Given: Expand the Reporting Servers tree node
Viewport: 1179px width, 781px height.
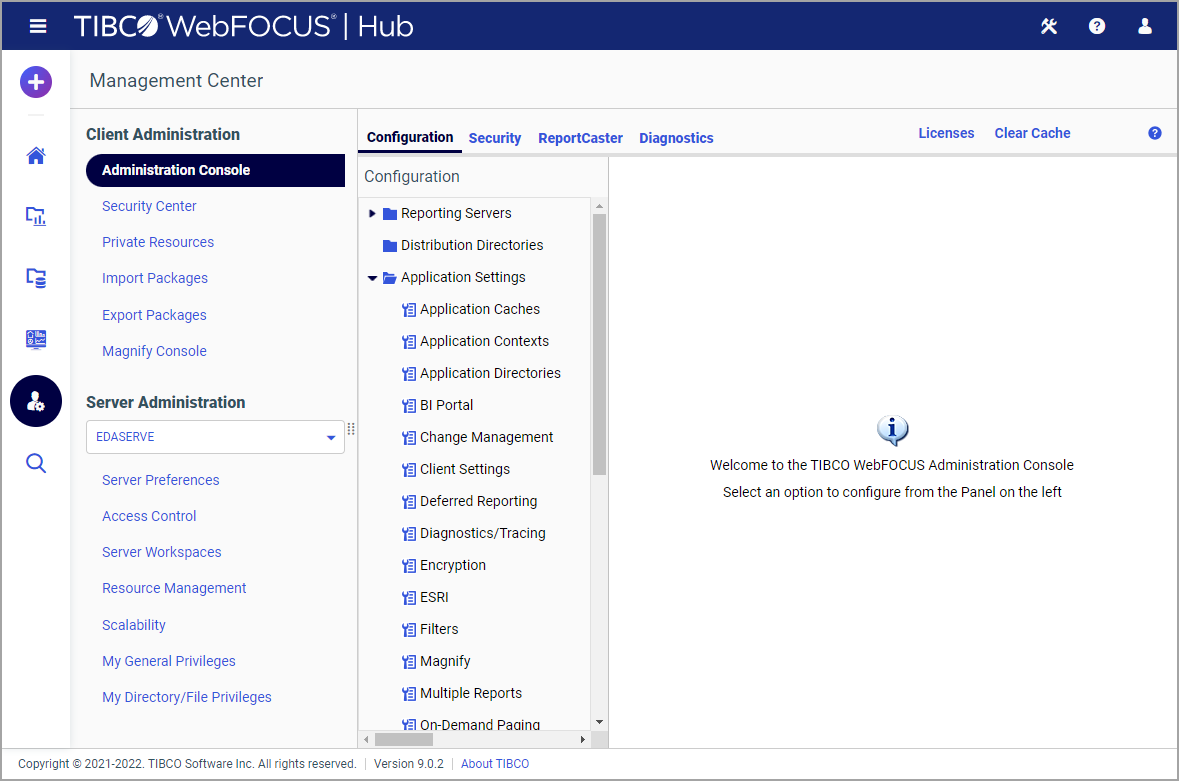Looking at the screenshot, I should point(372,213).
